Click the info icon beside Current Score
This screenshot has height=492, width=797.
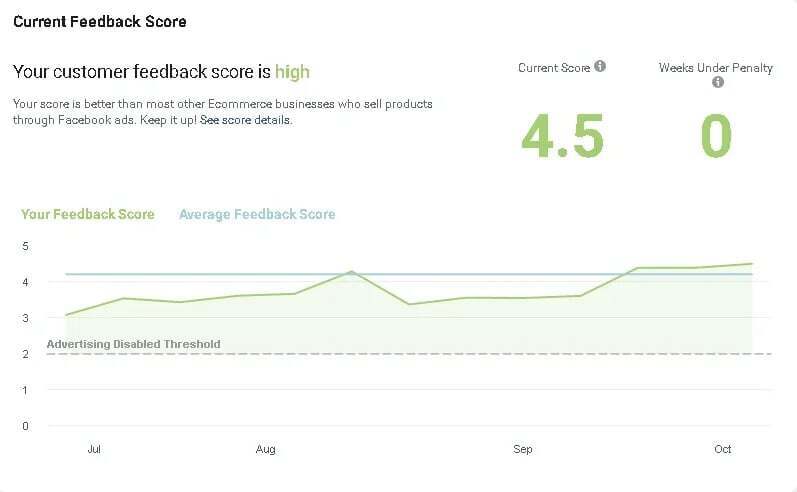click(x=600, y=67)
